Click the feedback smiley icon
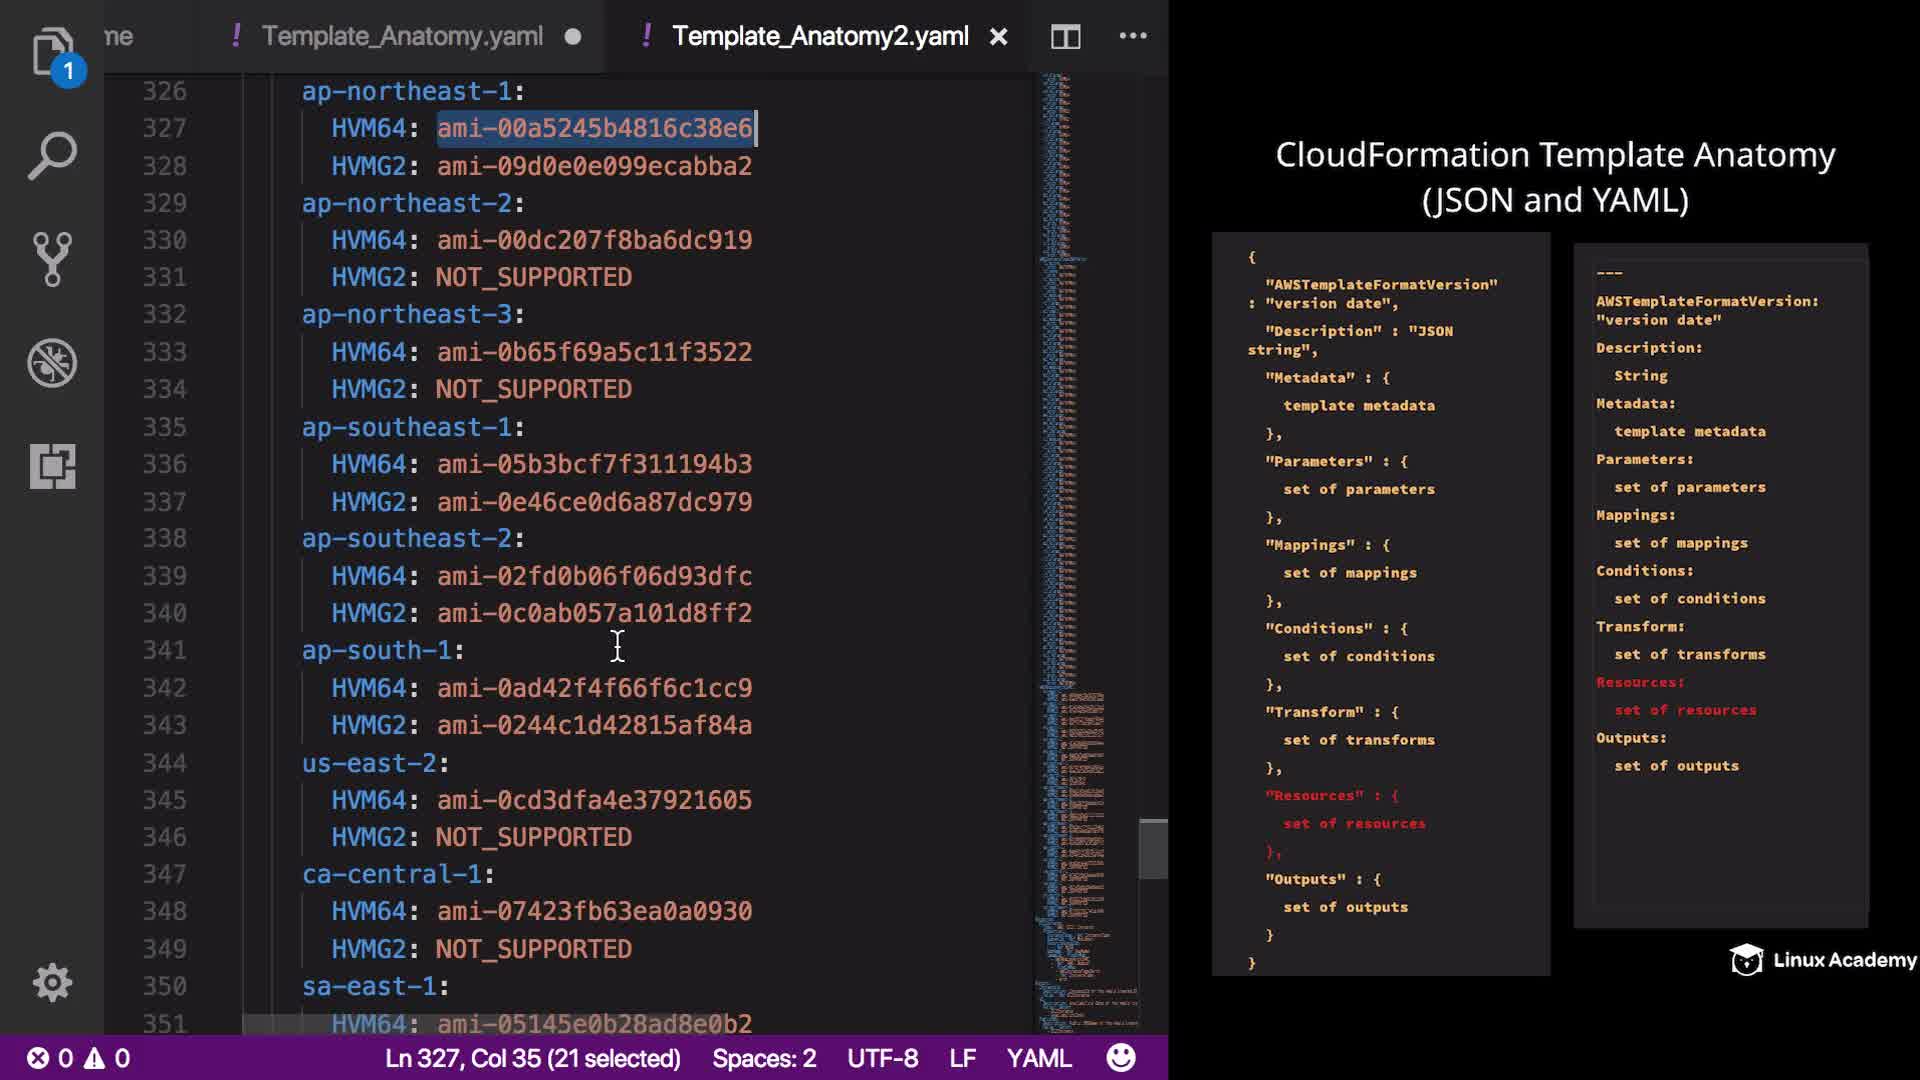The height and width of the screenshot is (1080, 1920). (x=1121, y=1058)
